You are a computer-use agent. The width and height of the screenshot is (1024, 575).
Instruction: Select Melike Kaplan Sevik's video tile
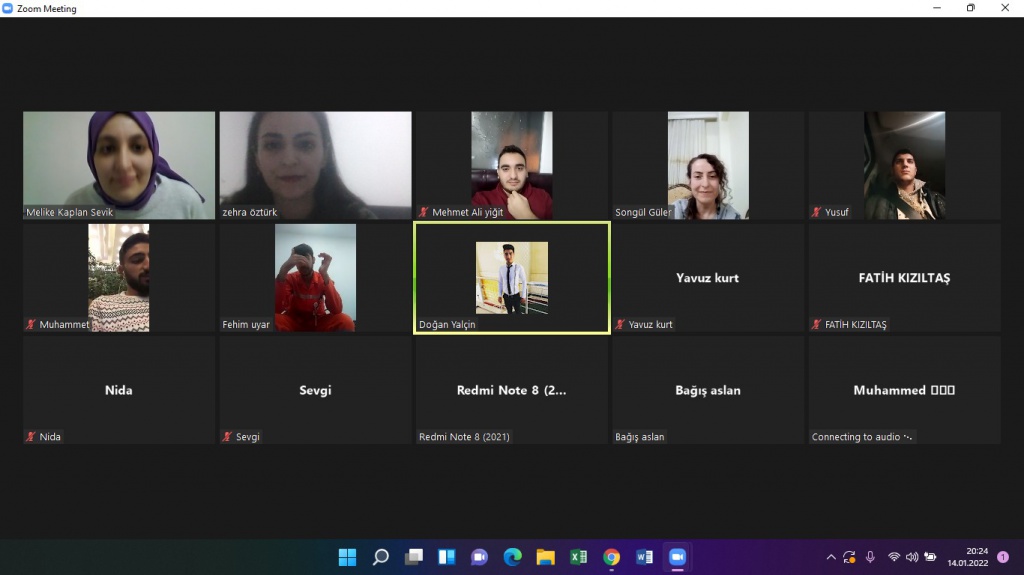tap(119, 165)
